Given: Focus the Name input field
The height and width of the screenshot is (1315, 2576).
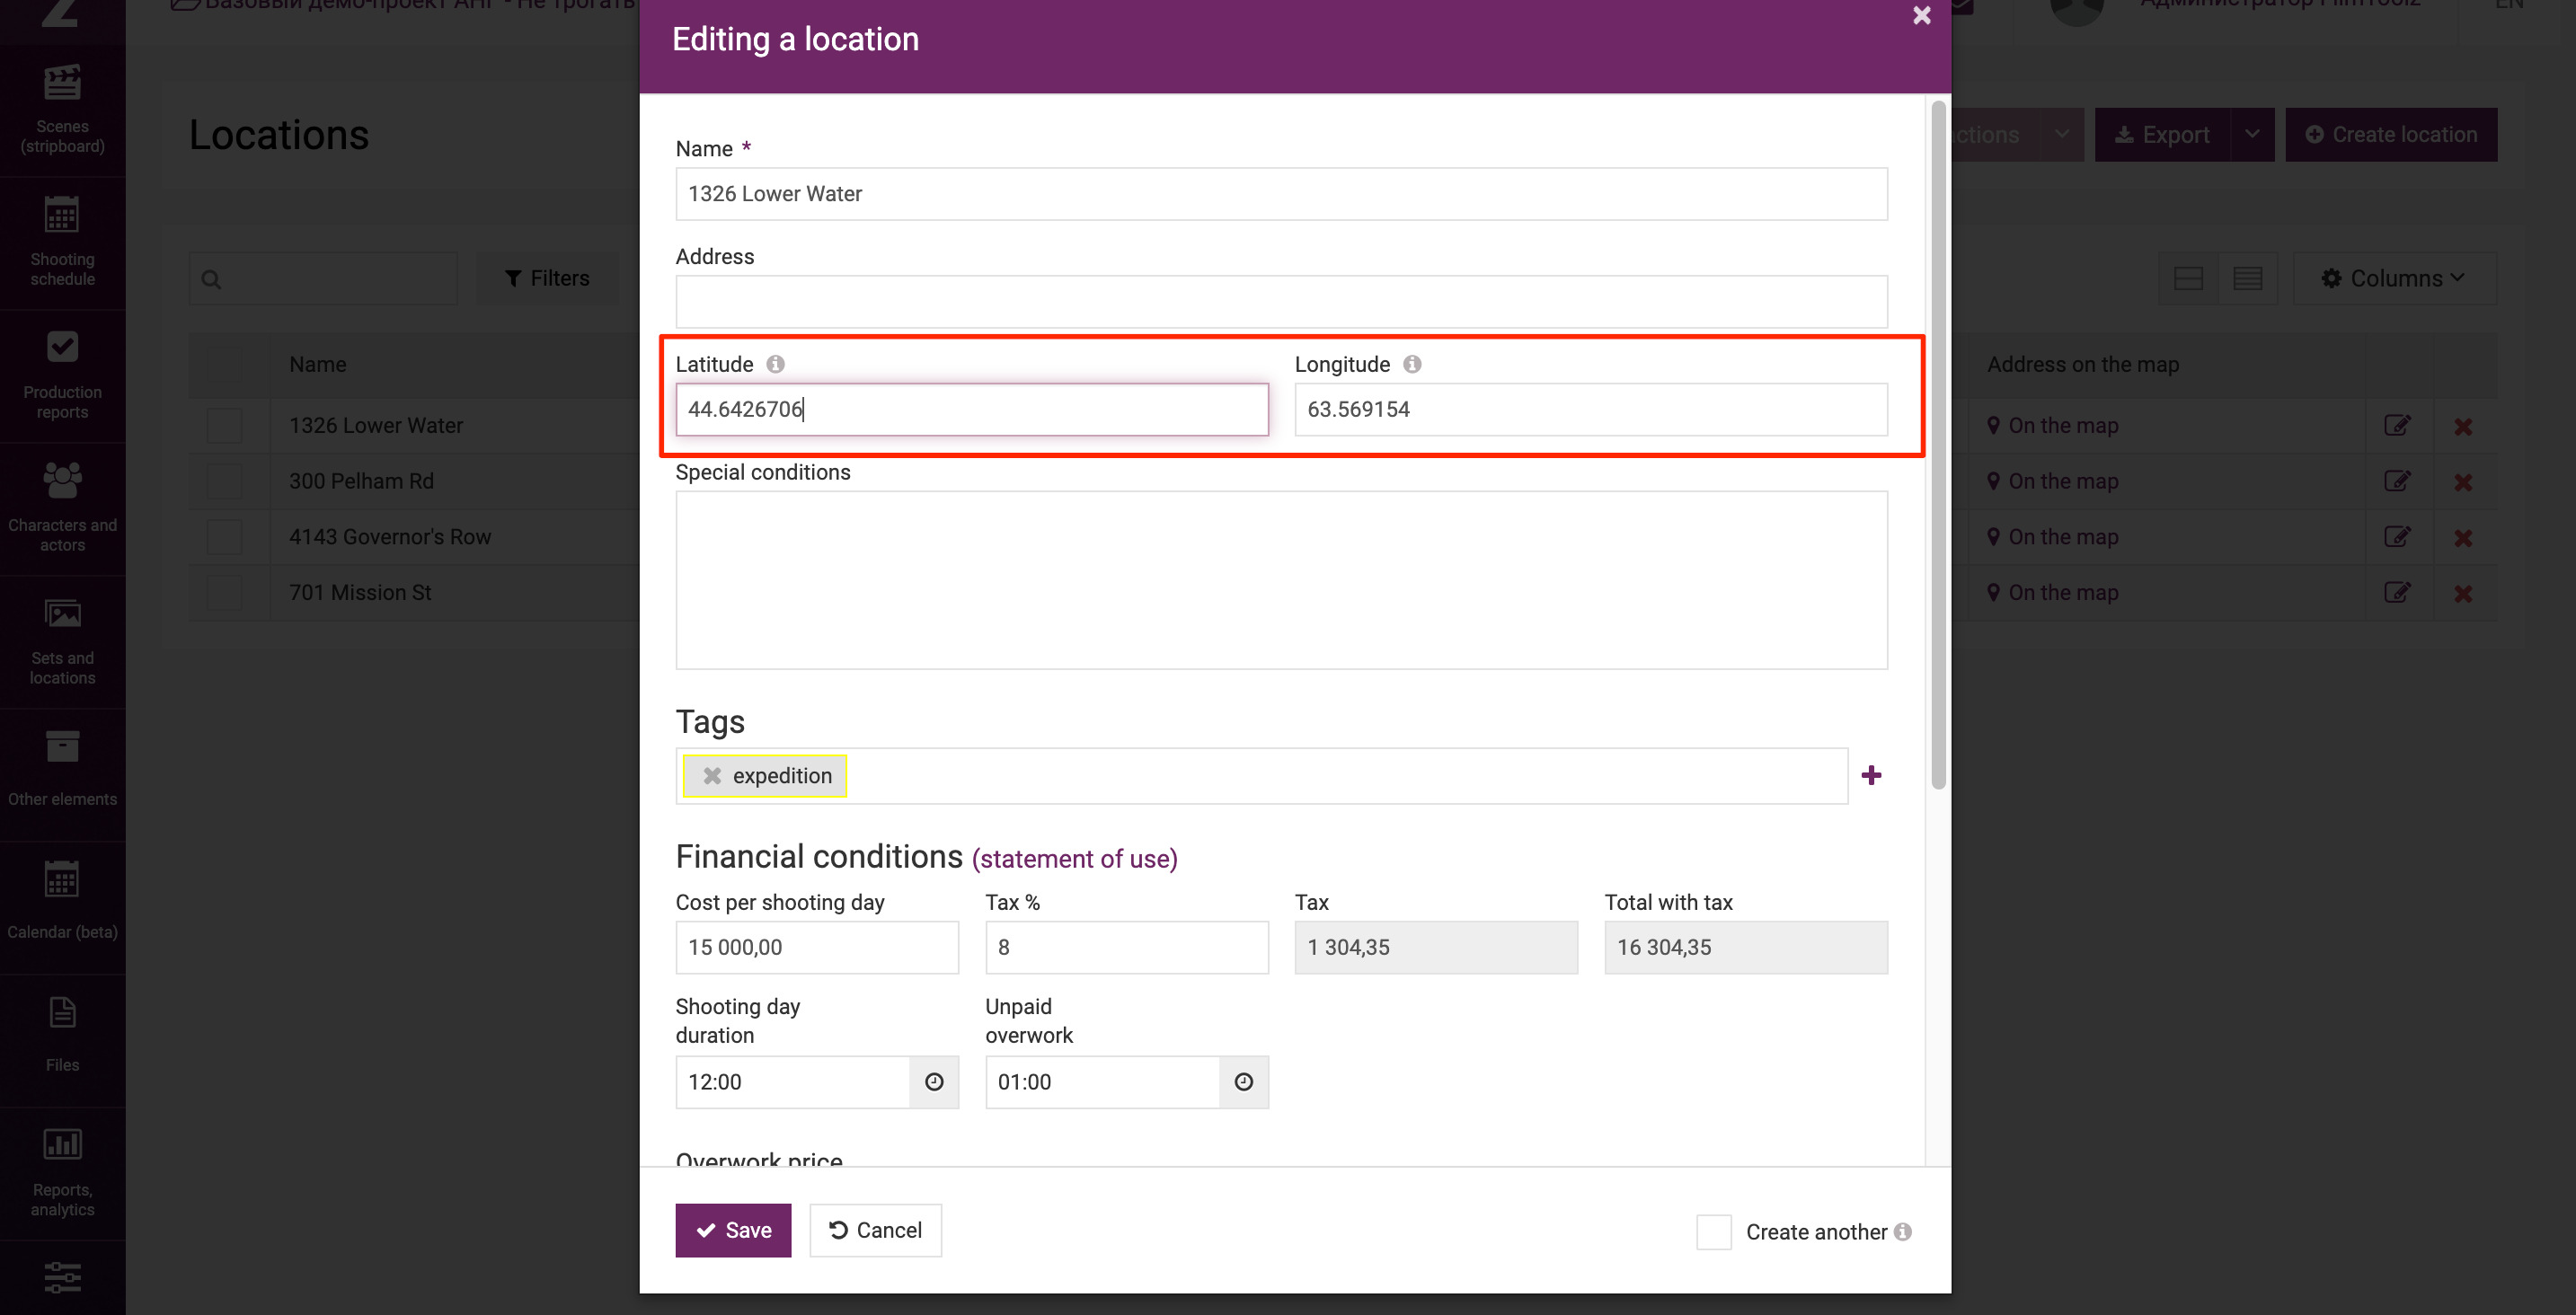Looking at the screenshot, I should [1281, 194].
